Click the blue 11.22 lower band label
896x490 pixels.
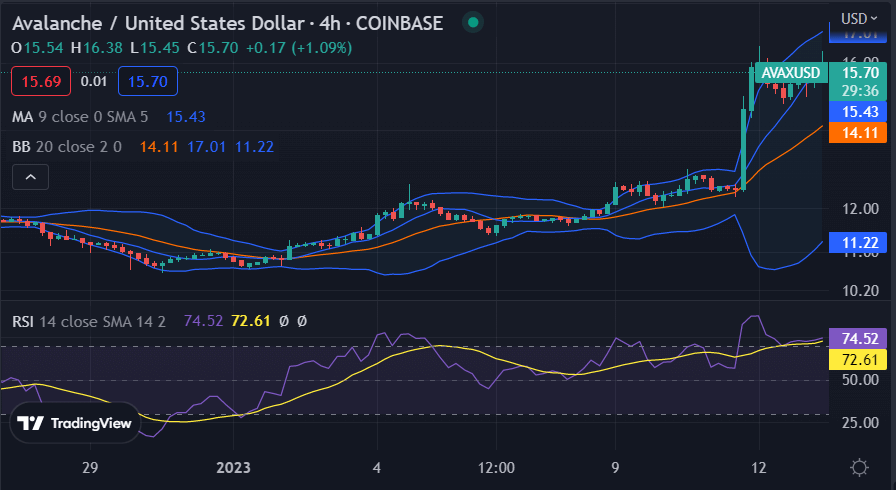click(x=860, y=243)
